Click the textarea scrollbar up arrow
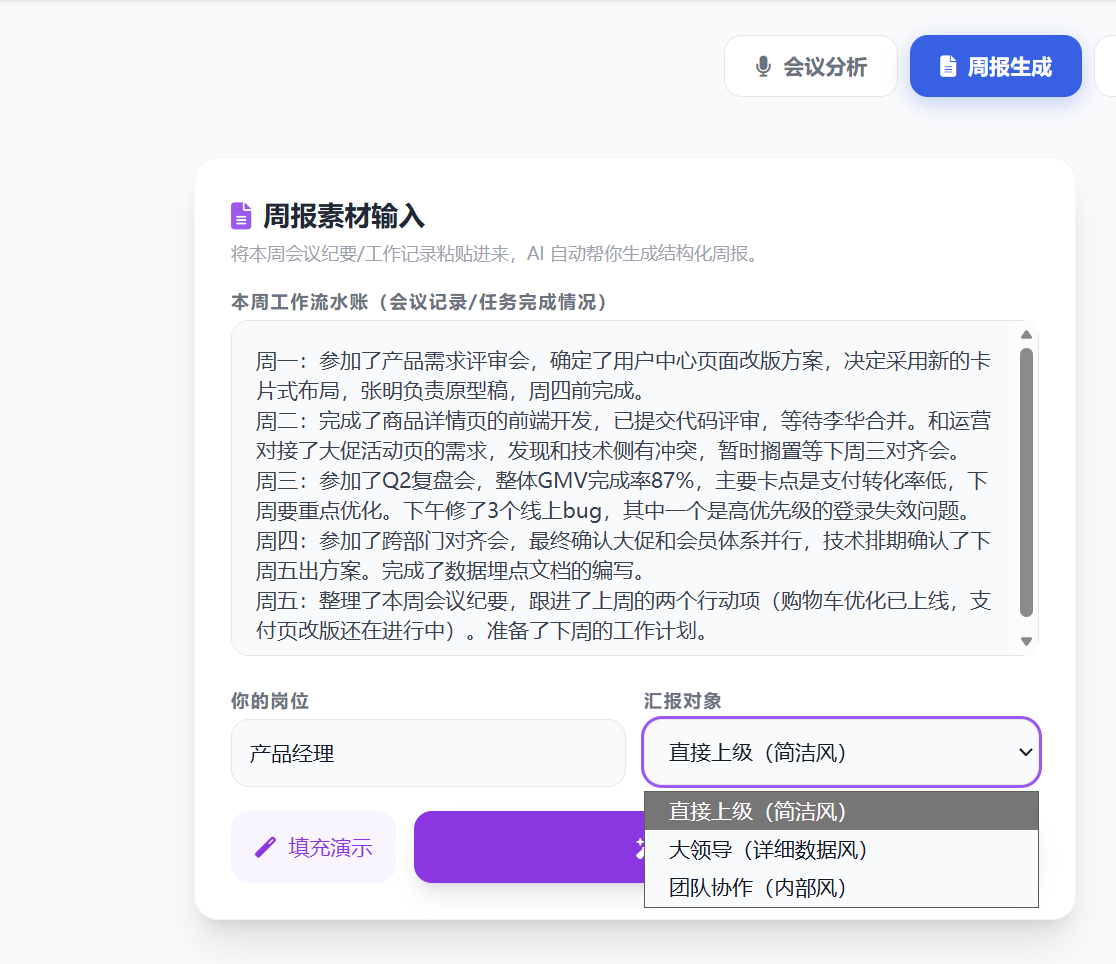Viewport: 1116px width, 964px height. click(x=1026, y=335)
